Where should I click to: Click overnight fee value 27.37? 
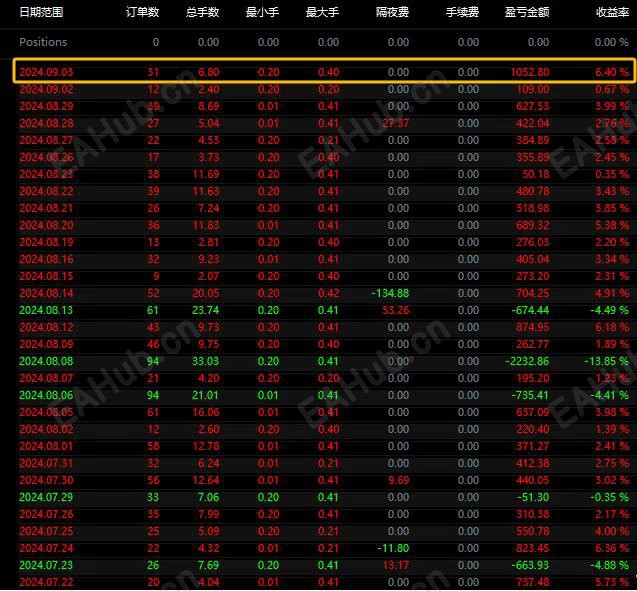(395, 123)
